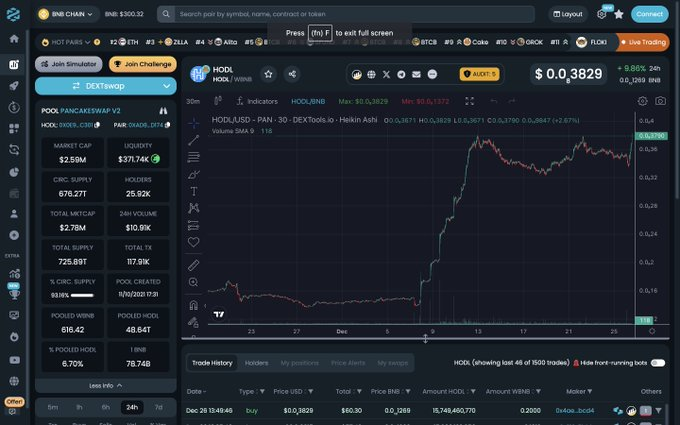This screenshot has height=425, width=680.
Task: Click the crosshair cursor tool
Action: [193, 123]
